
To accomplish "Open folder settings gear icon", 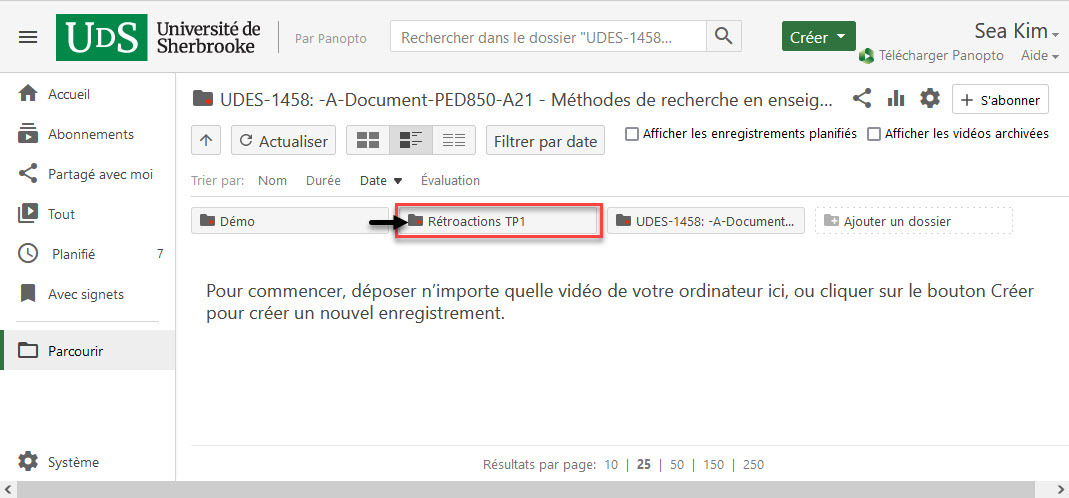I will [930, 98].
